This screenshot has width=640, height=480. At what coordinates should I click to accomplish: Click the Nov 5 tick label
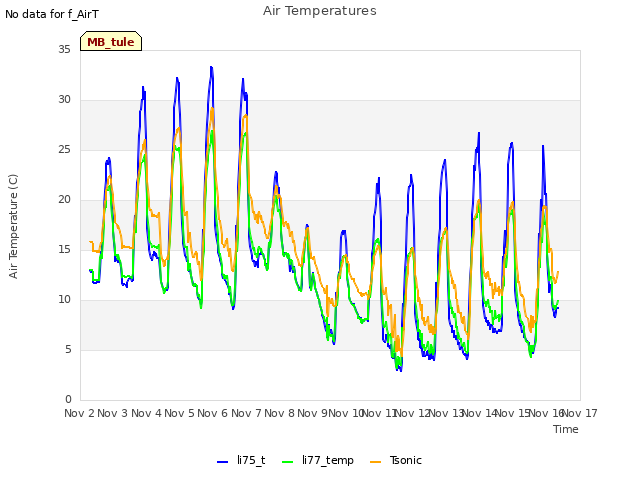pos(179,413)
